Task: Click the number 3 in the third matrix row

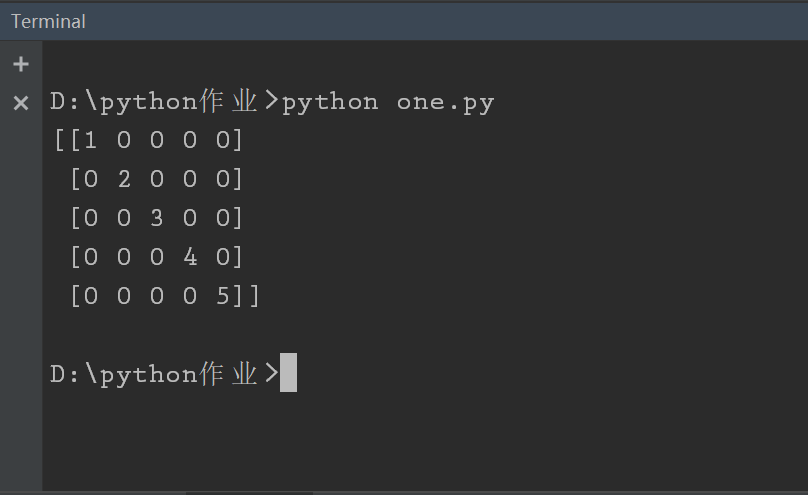Action: point(157,218)
